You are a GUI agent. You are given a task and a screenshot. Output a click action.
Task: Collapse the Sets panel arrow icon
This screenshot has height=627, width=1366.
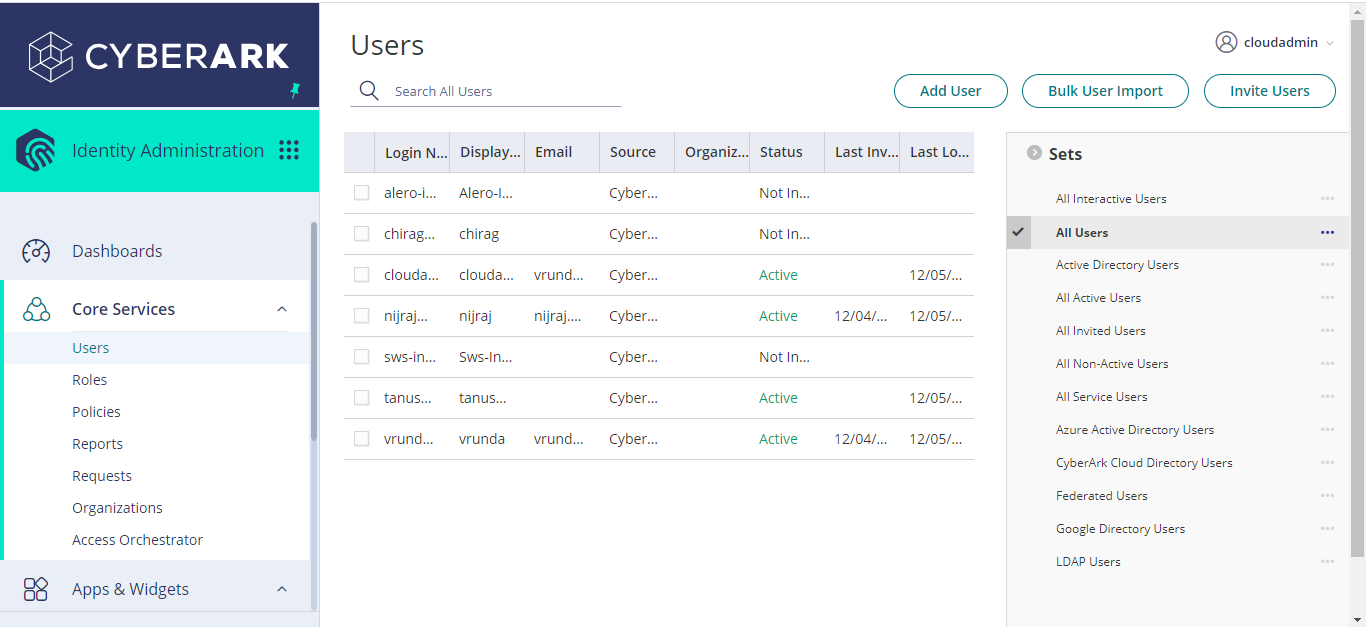(x=1035, y=153)
